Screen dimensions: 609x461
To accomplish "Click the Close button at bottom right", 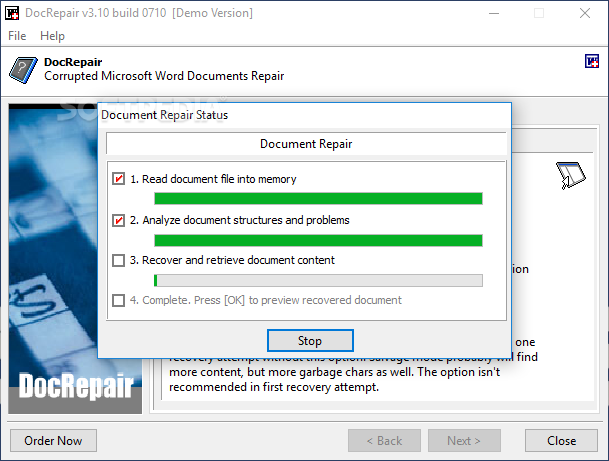I will [561, 440].
